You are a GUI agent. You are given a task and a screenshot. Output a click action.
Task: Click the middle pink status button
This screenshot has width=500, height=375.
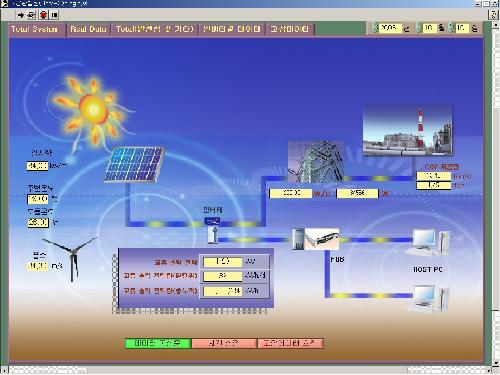tap(224, 343)
